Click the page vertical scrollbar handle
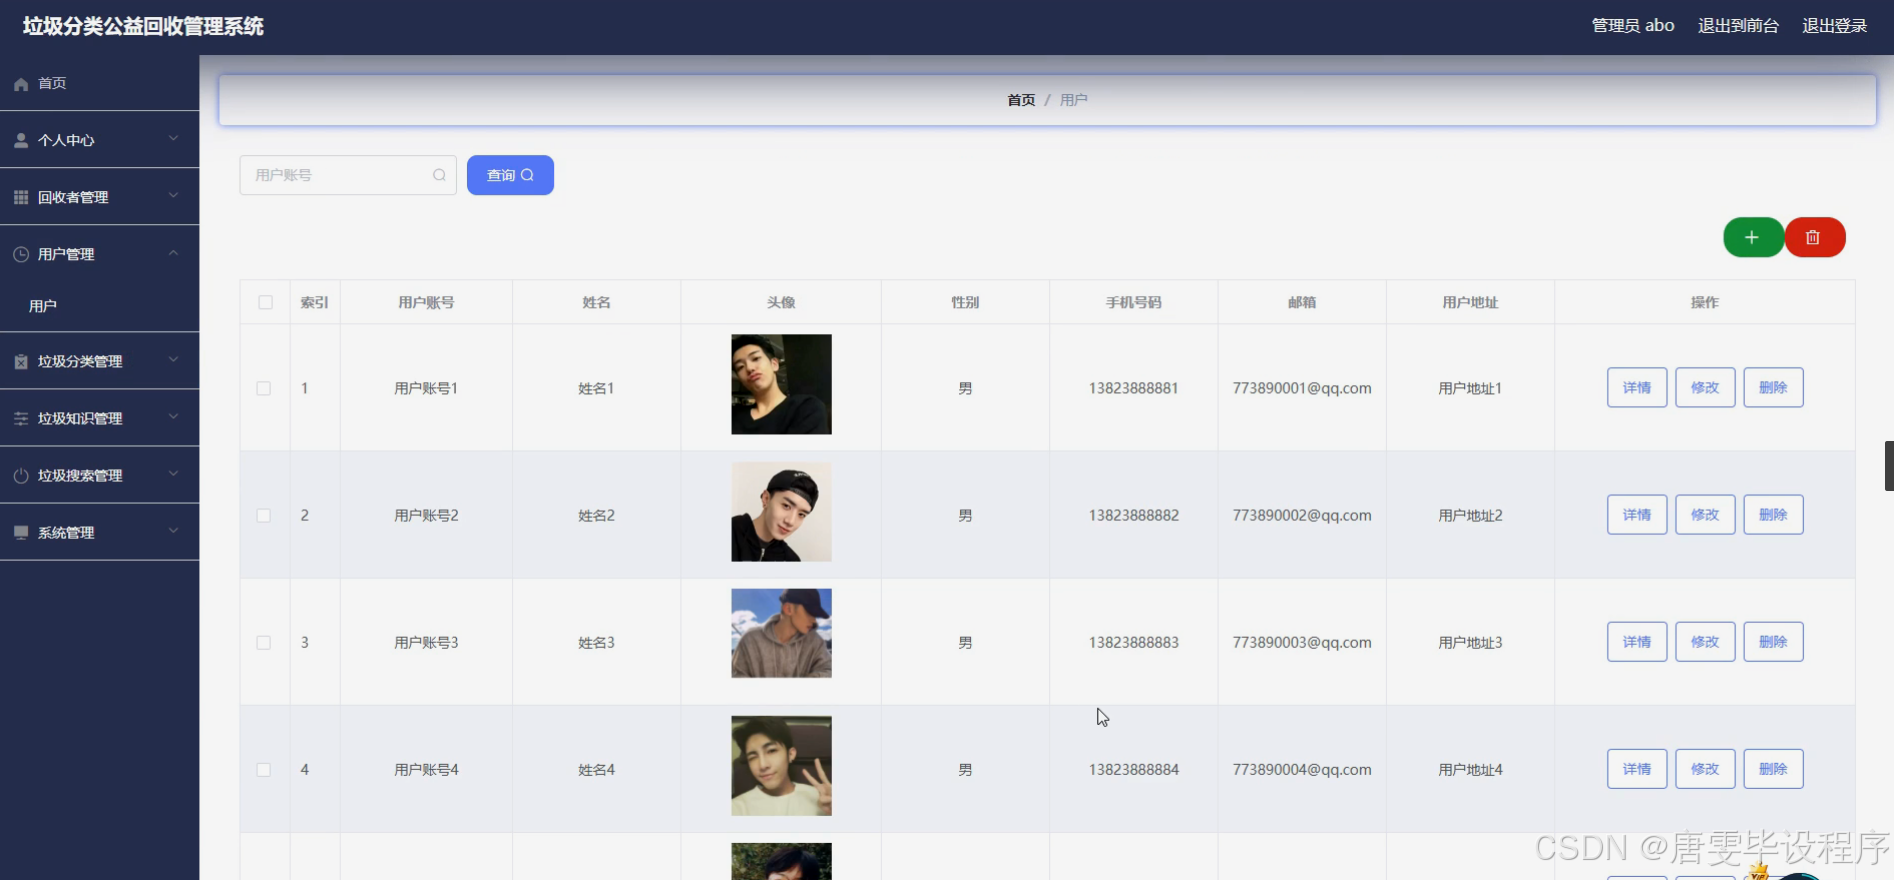The image size is (1894, 880). pyautogui.click(x=1889, y=466)
